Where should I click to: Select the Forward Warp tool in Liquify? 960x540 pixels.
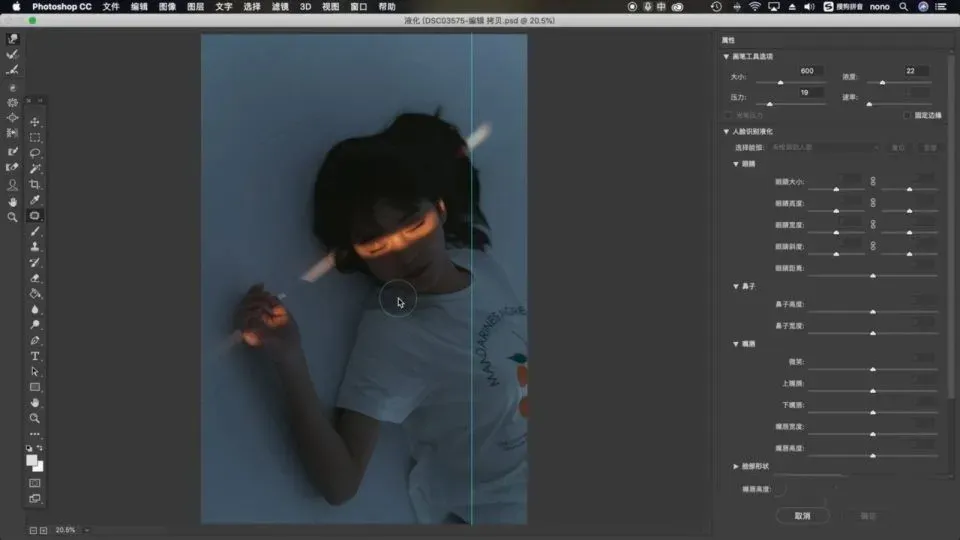pos(13,39)
